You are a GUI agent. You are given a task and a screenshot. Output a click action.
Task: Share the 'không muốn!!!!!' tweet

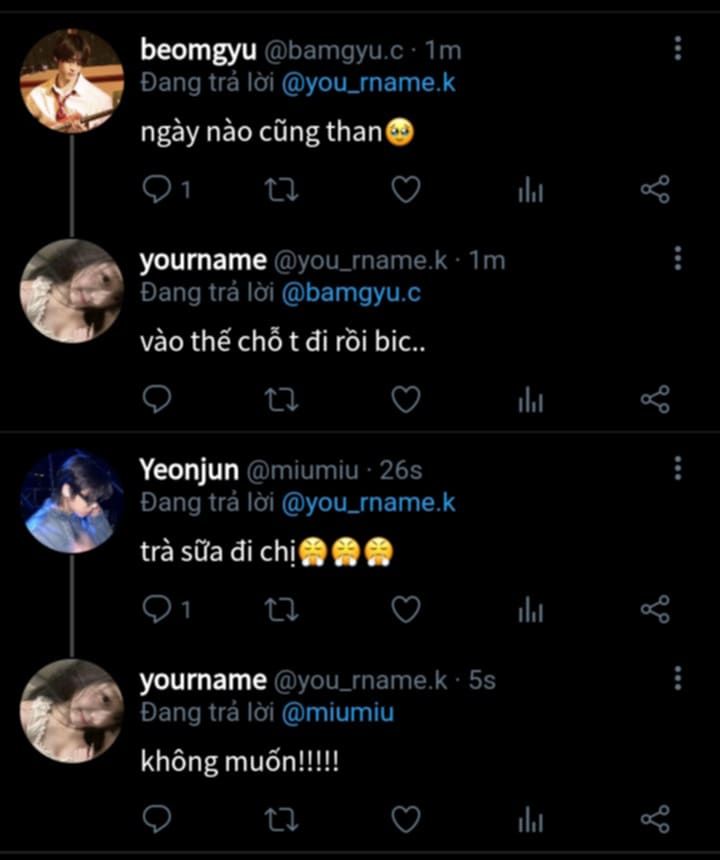coord(654,821)
